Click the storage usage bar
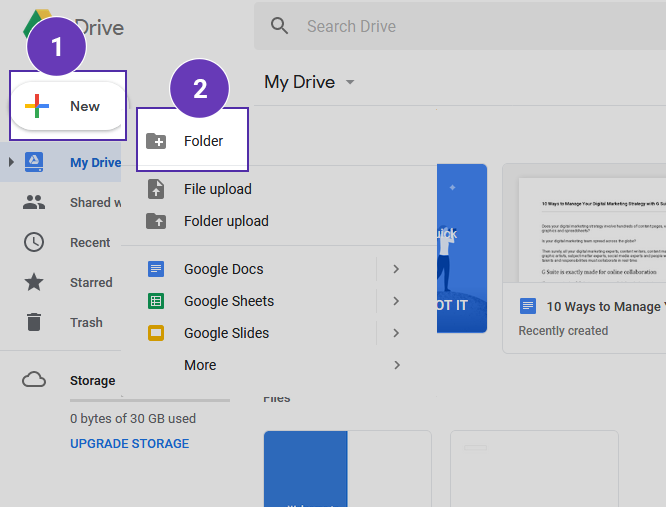Viewport: 666px width, 507px height. click(x=150, y=400)
